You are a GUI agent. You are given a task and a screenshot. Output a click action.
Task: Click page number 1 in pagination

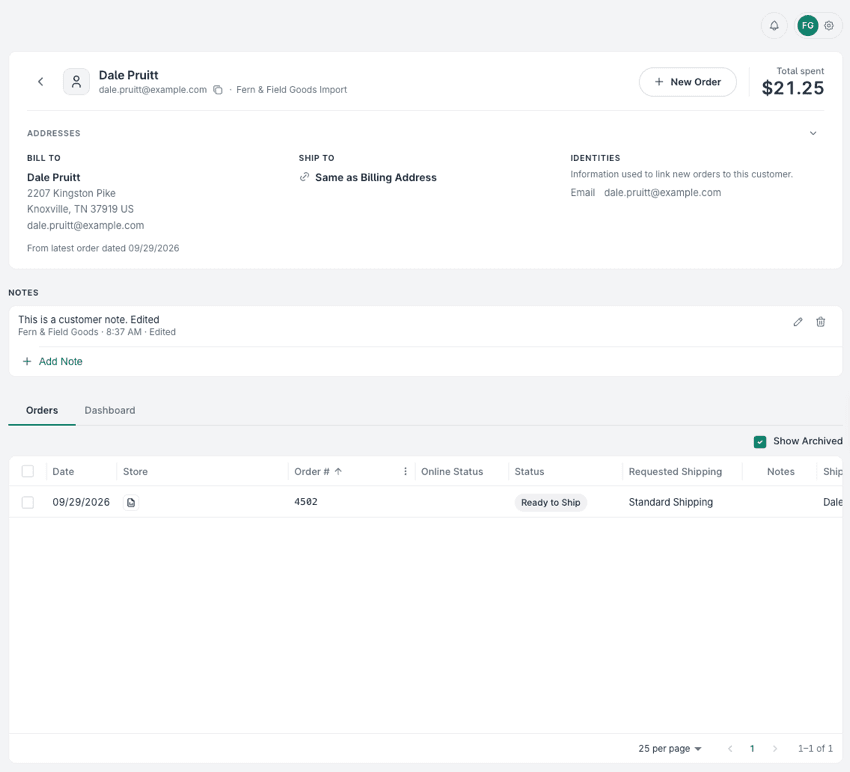tap(752, 749)
